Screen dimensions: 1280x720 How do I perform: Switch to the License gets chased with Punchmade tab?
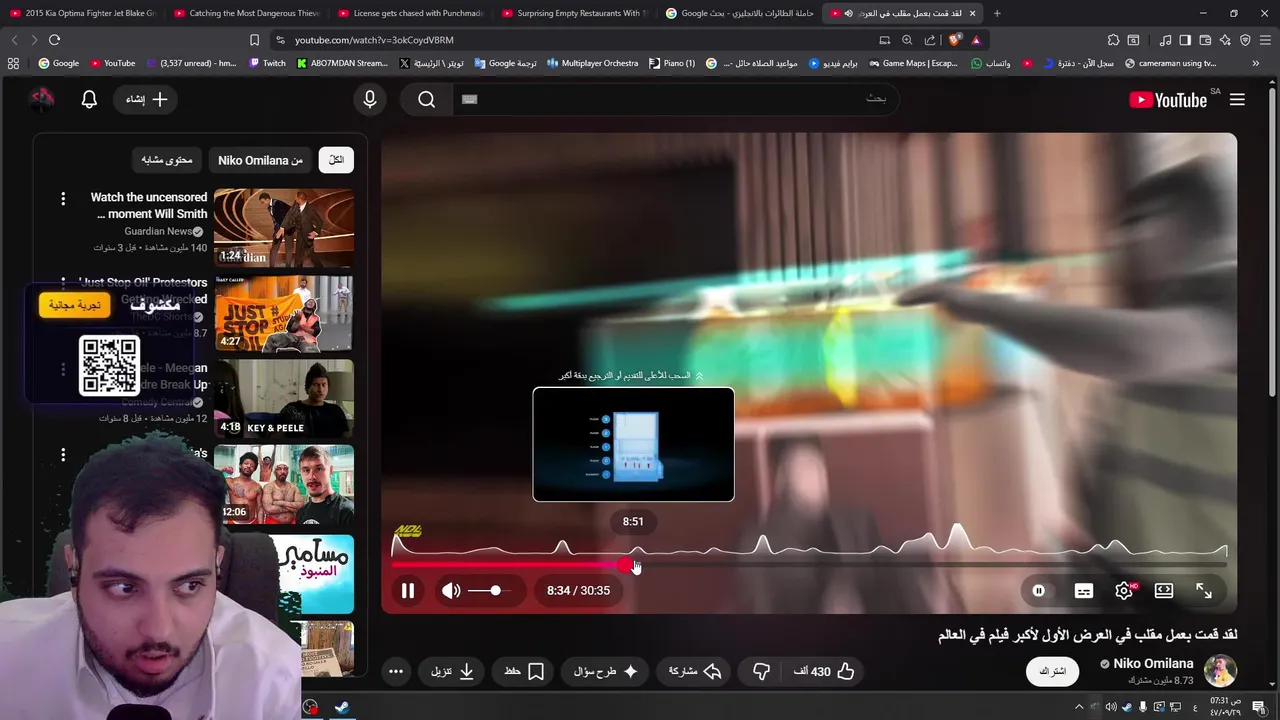click(411, 13)
